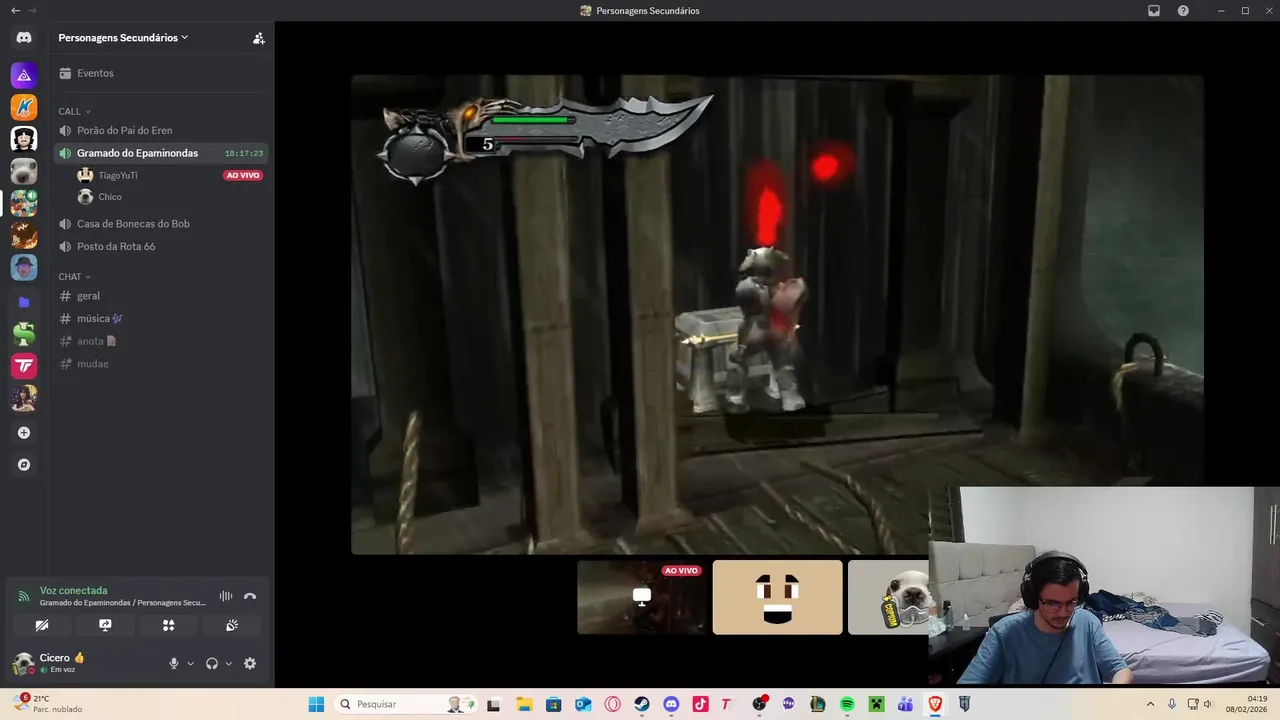Open File Explorer from taskbar

[x=524, y=704]
